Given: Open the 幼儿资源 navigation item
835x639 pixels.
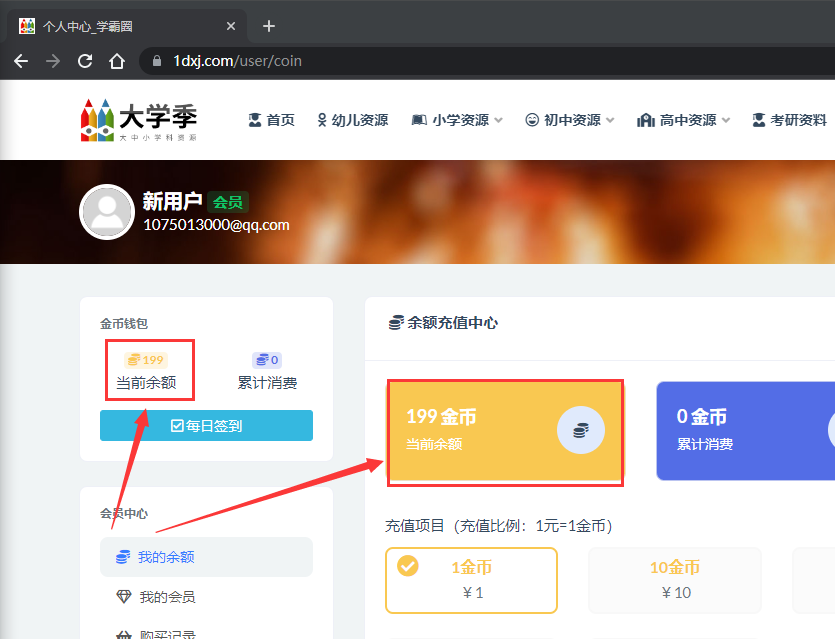Looking at the screenshot, I should [352, 120].
